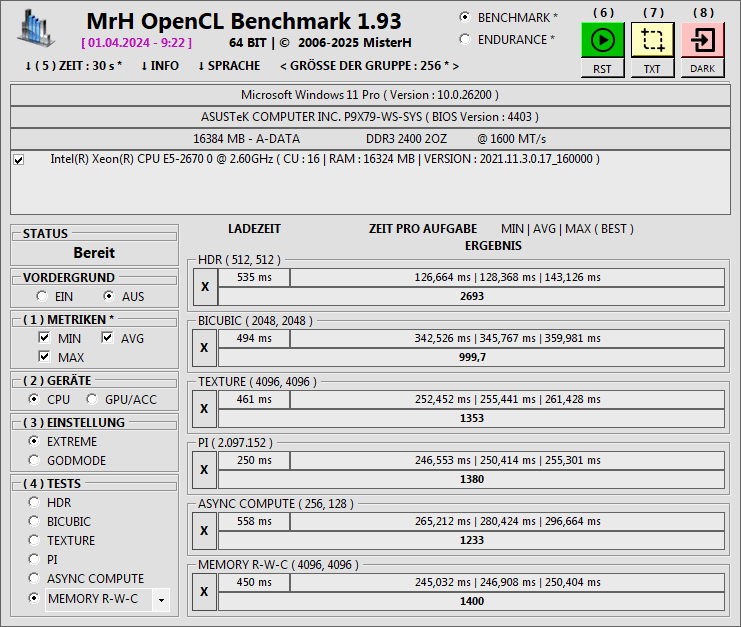Click the ASYNC COMPUTE load time 558 ms
This screenshot has width=741, height=627.
point(254,521)
